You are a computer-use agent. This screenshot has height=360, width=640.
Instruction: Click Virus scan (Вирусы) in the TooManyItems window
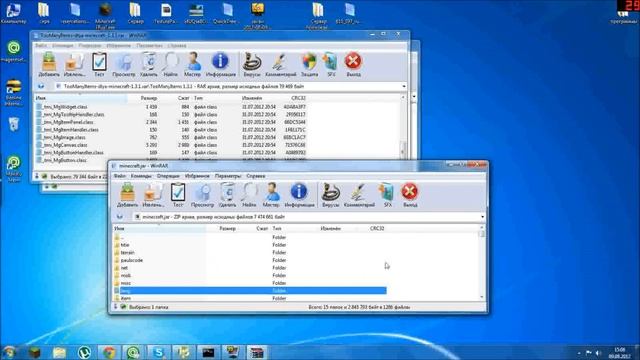[x=252, y=64]
